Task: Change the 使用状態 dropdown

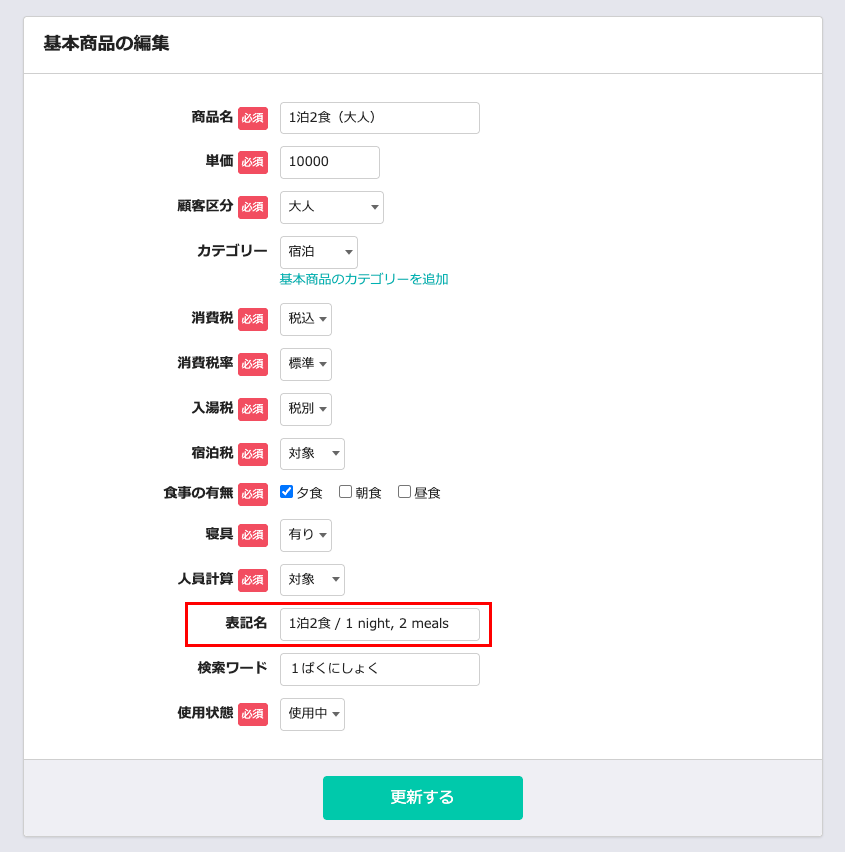Action: point(312,714)
